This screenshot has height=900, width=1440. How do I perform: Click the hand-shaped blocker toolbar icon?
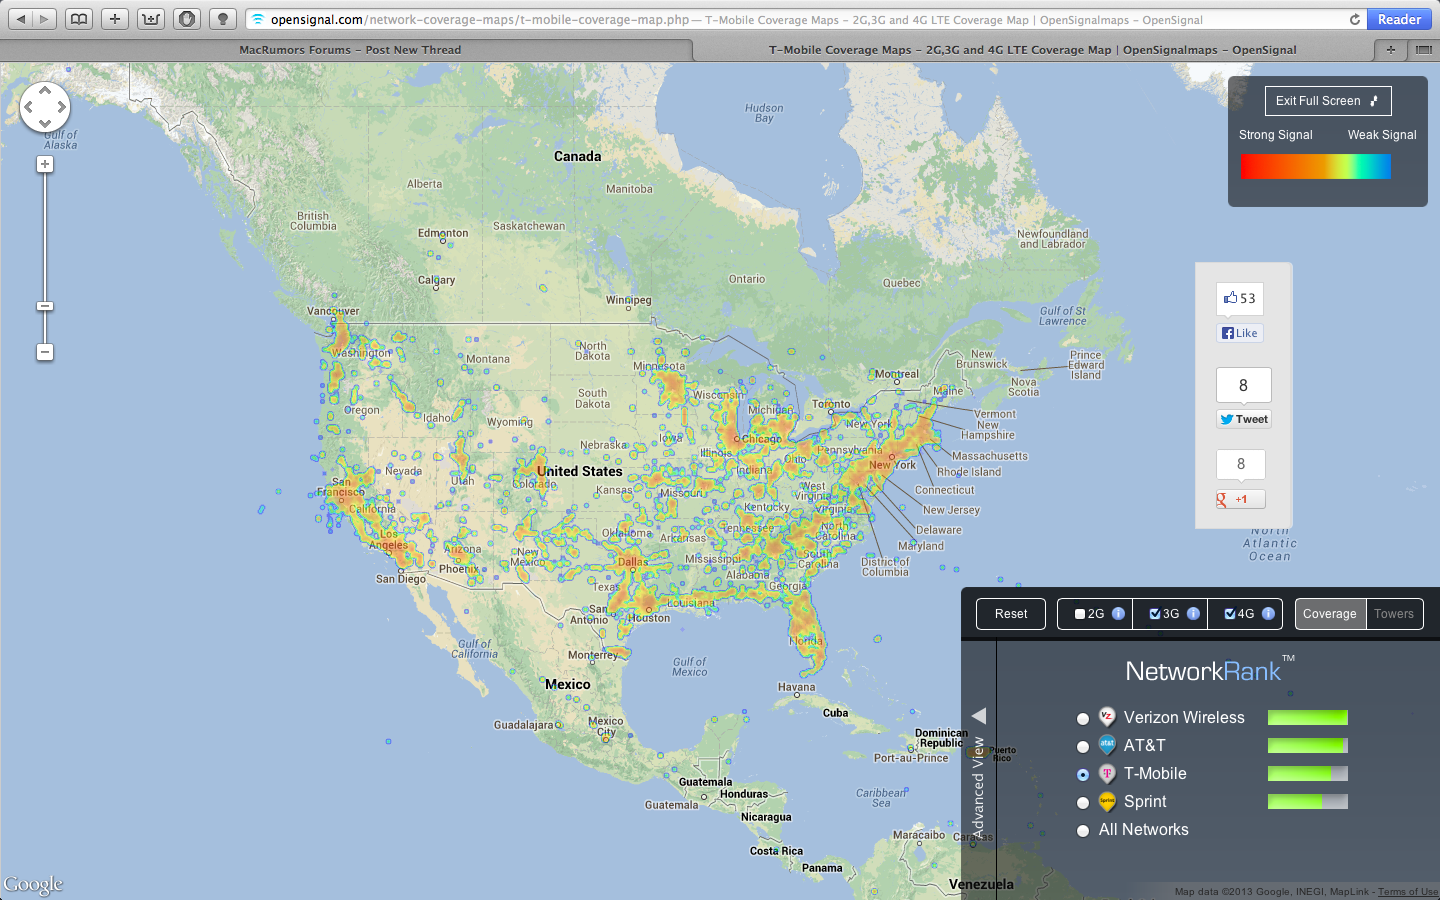(187, 19)
